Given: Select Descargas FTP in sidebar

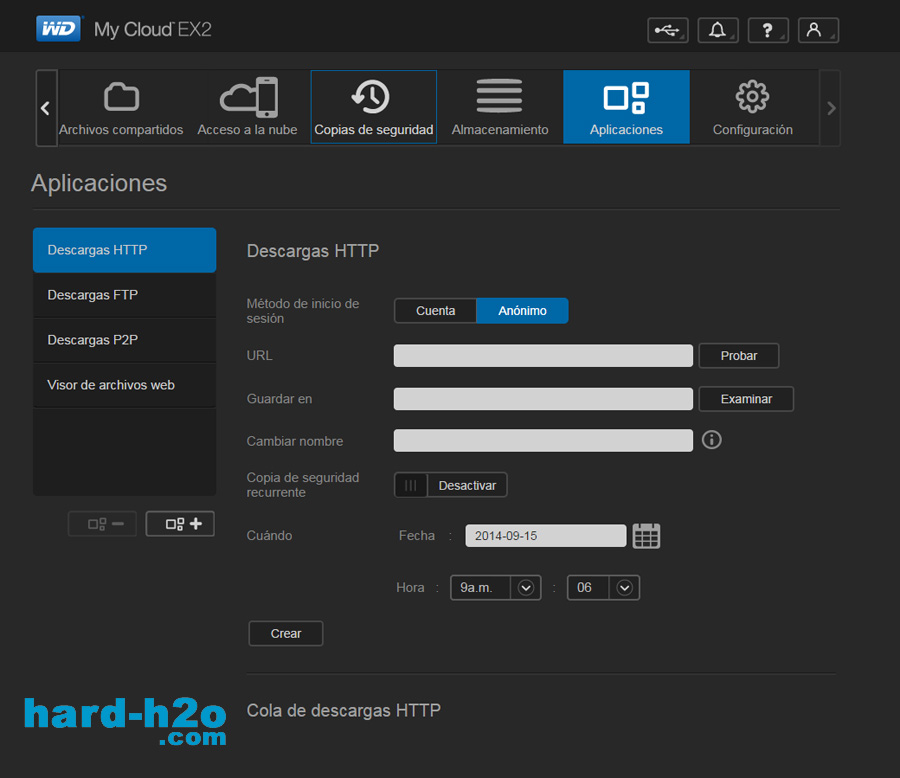Looking at the screenshot, I should tap(125, 295).
